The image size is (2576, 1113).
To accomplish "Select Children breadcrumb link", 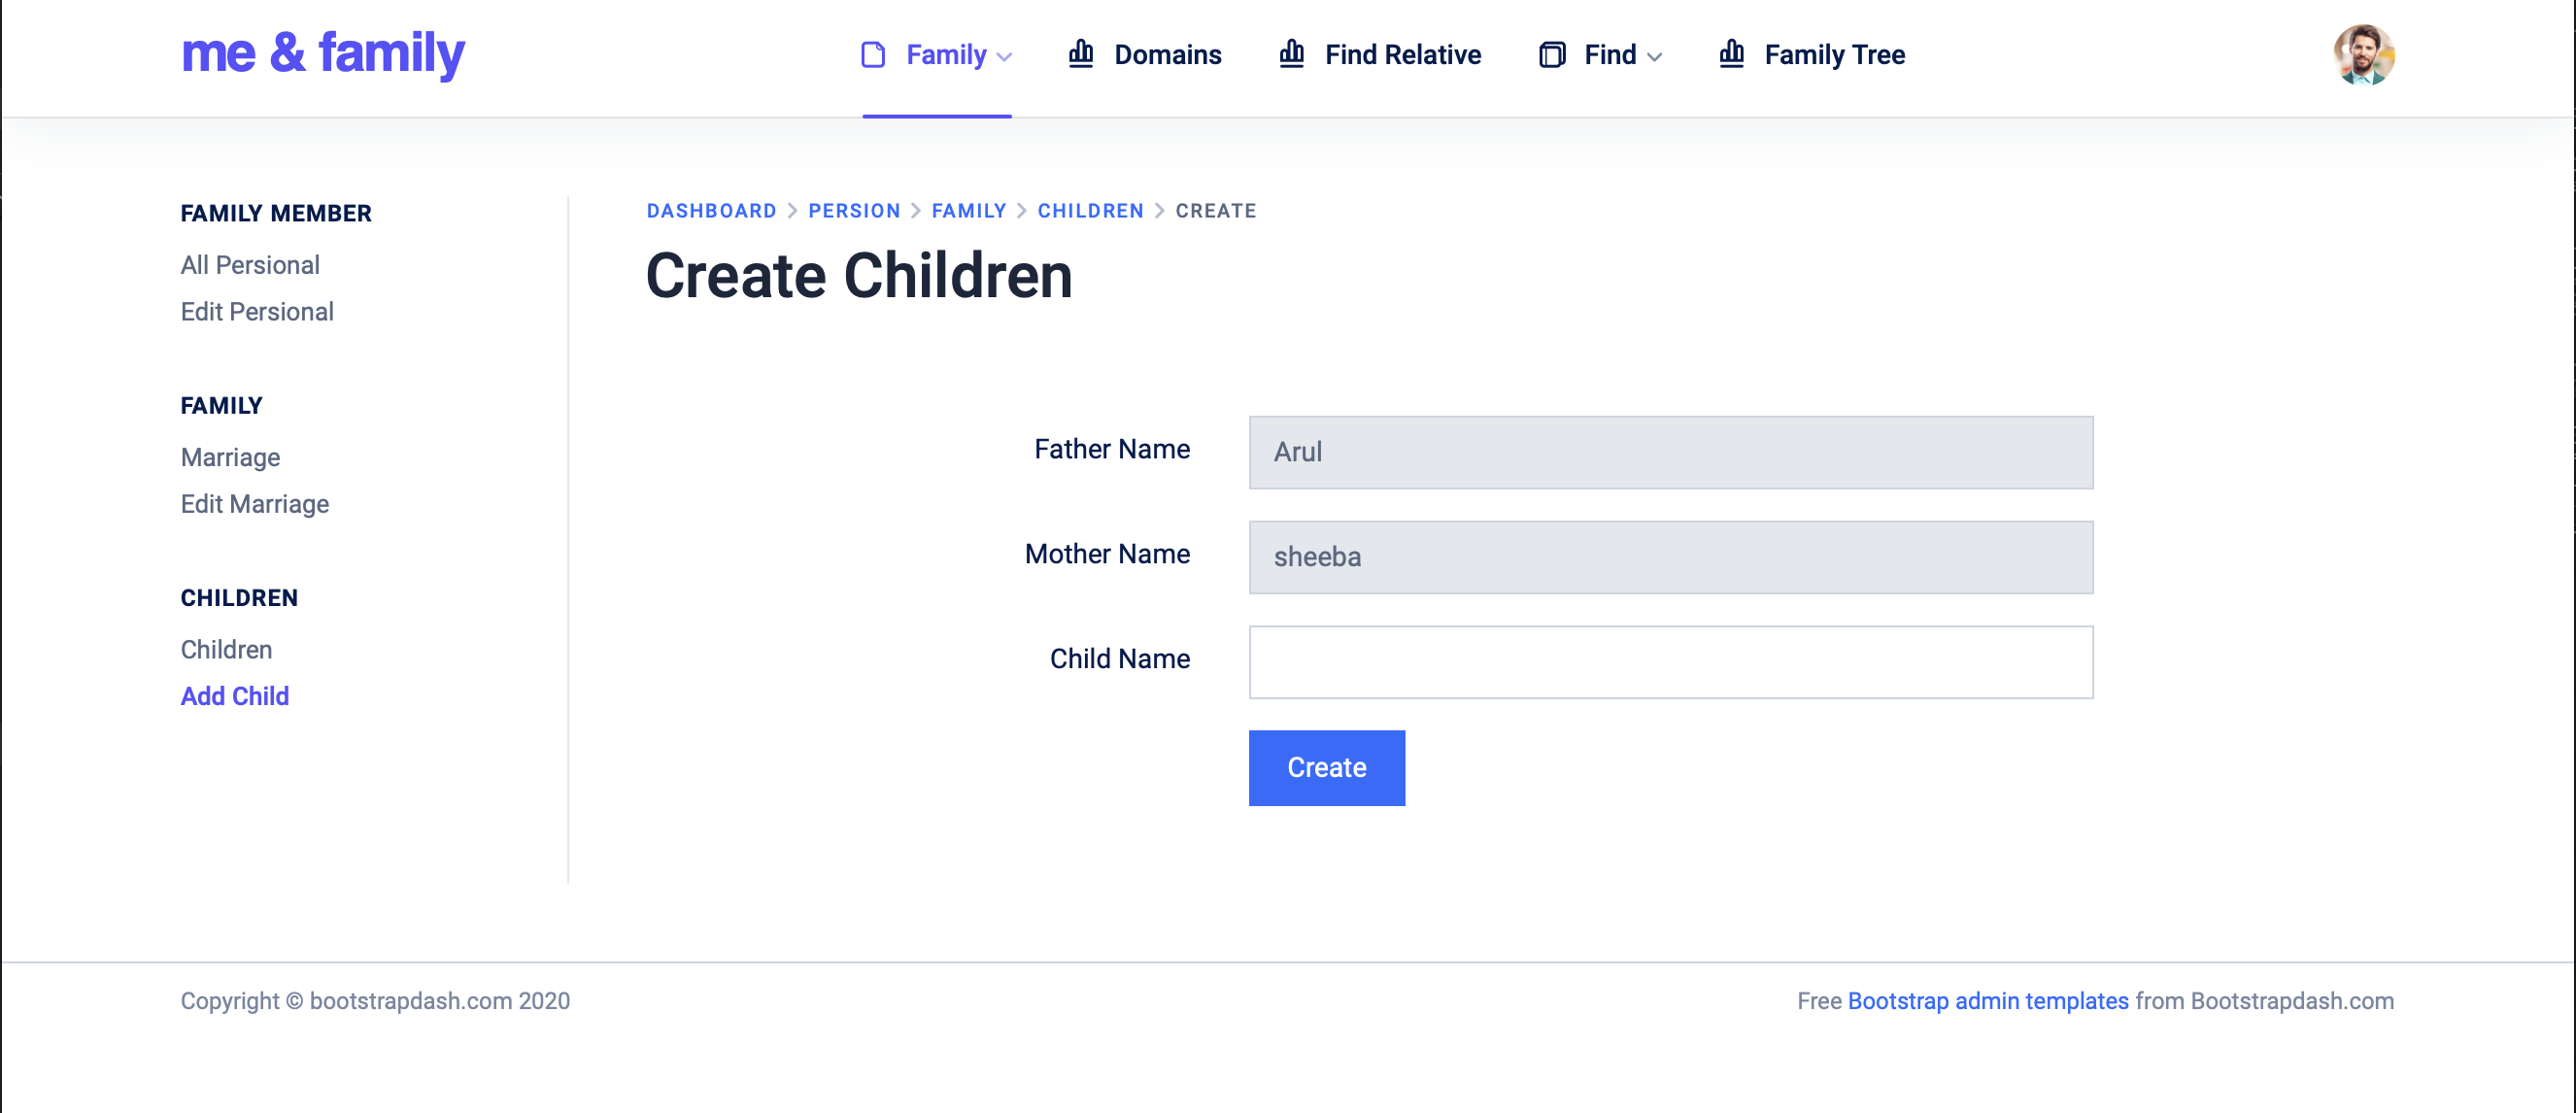I will coord(1090,211).
